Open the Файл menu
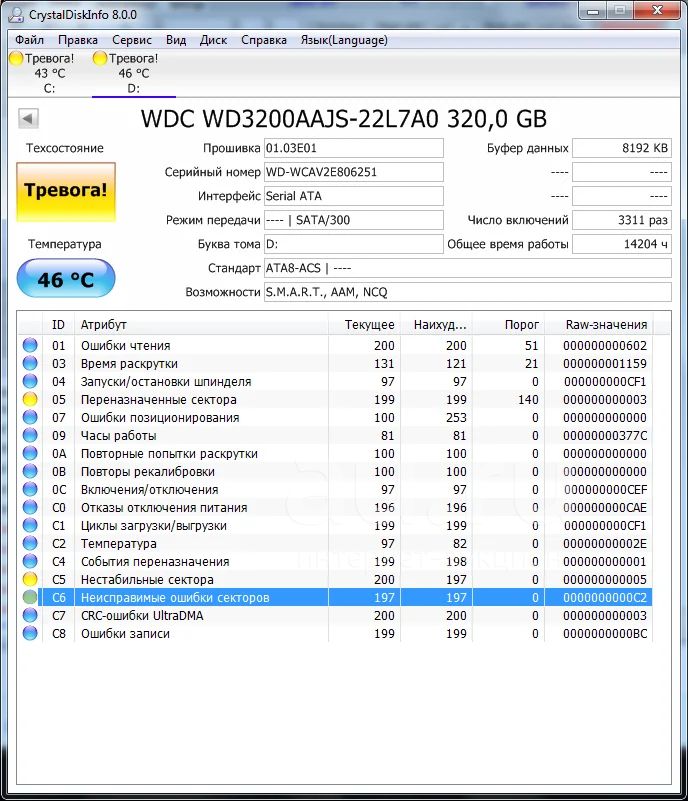This screenshot has width=688, height=801. point(29,40)
